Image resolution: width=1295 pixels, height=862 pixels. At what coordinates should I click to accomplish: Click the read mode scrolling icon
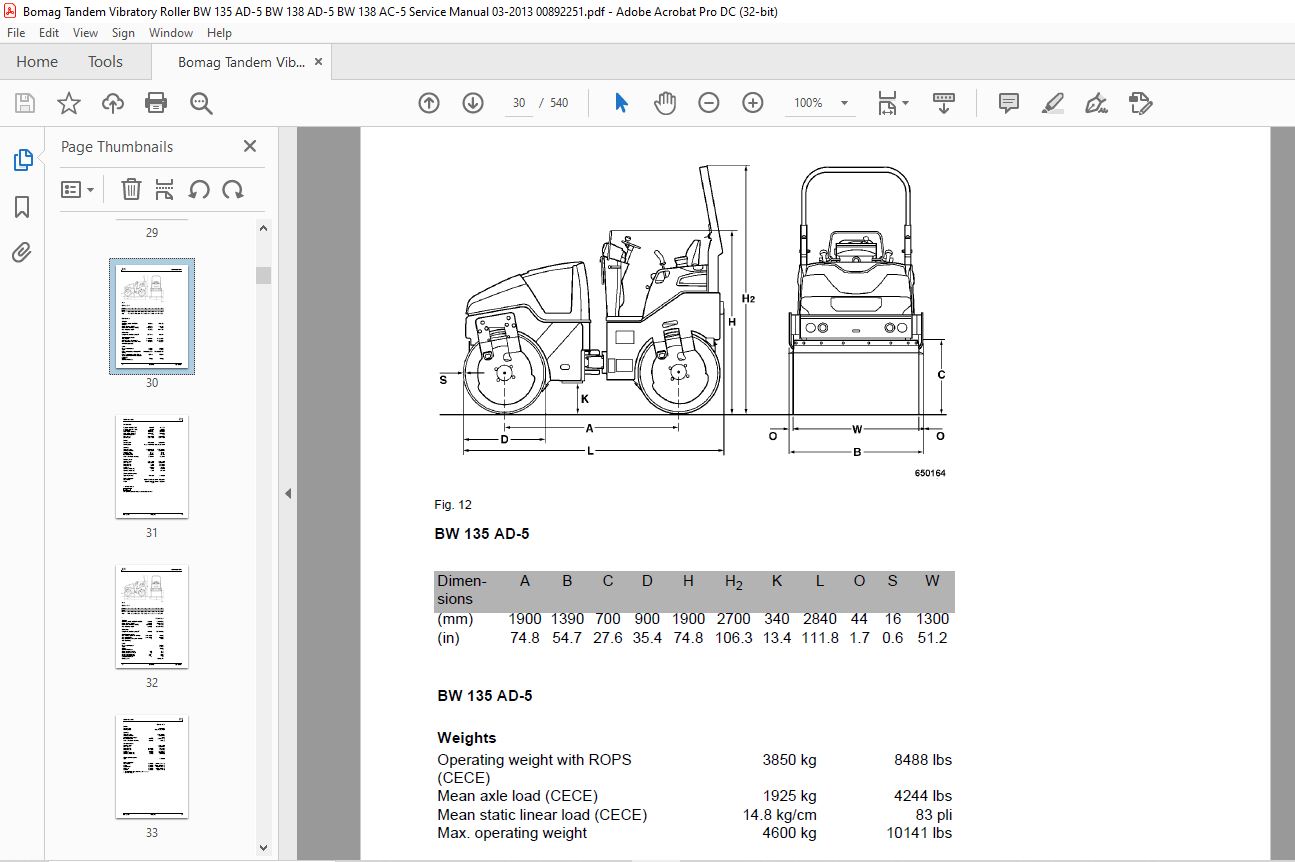click(x=943, y=103)
